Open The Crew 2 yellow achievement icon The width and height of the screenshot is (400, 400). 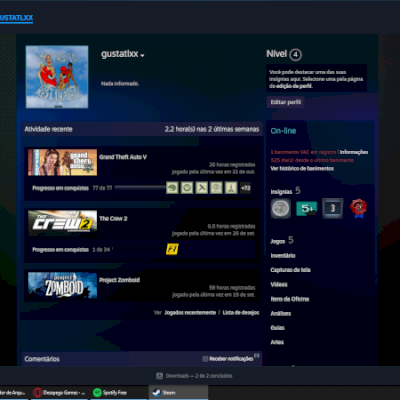pos(172,249)
